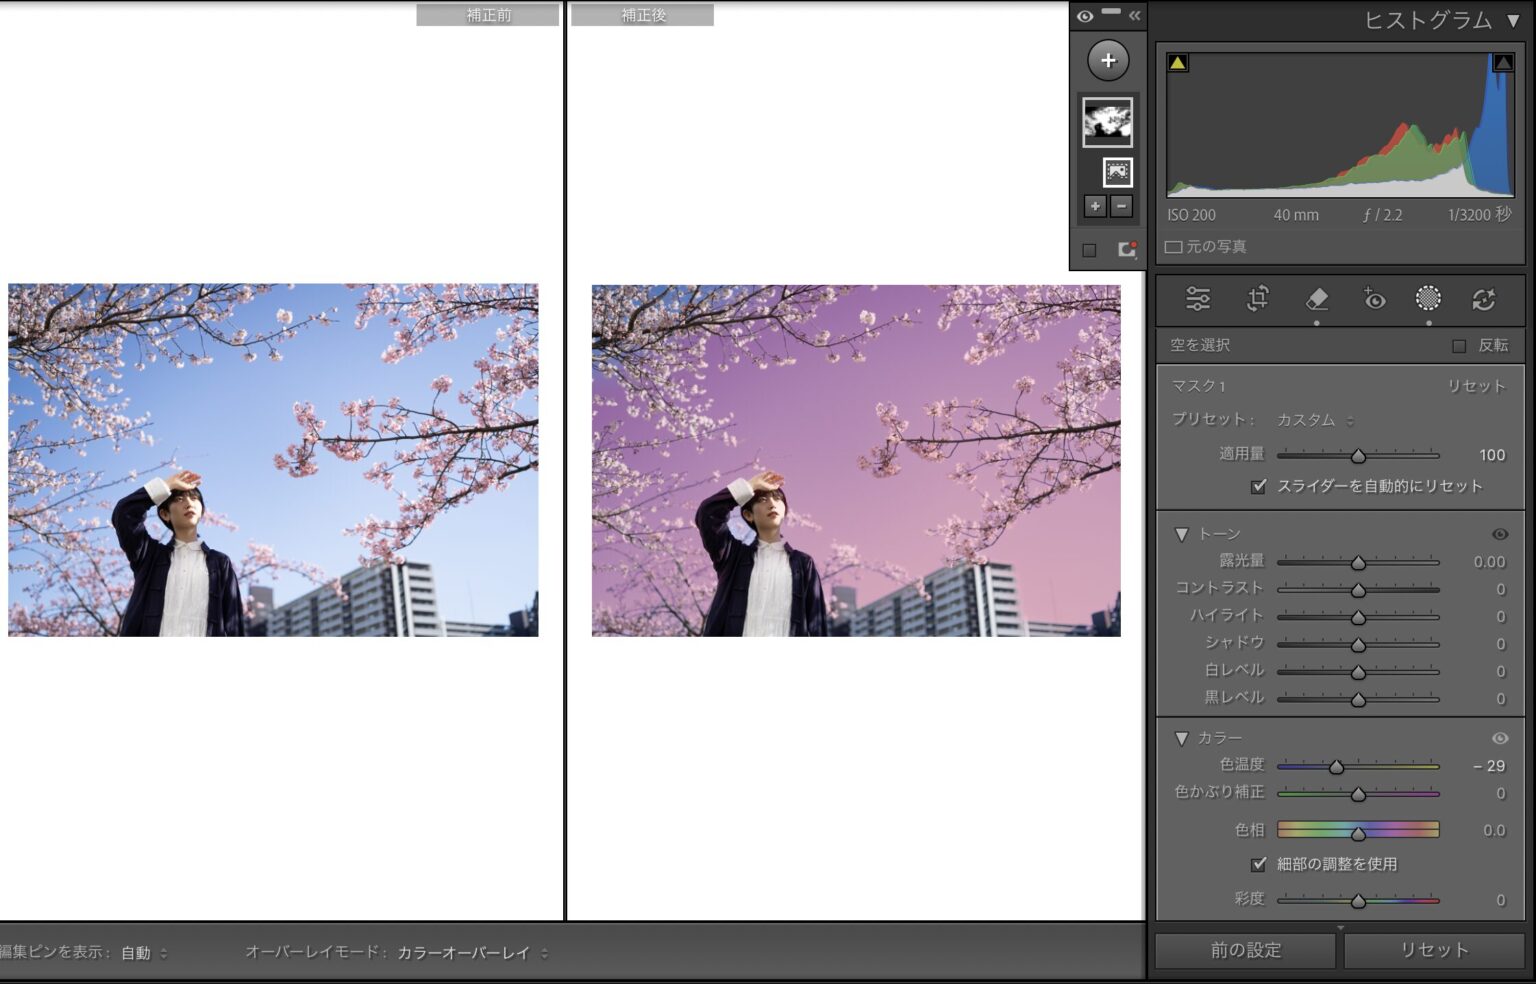Click the 前の設定 button

click(x=1245, y=950)
